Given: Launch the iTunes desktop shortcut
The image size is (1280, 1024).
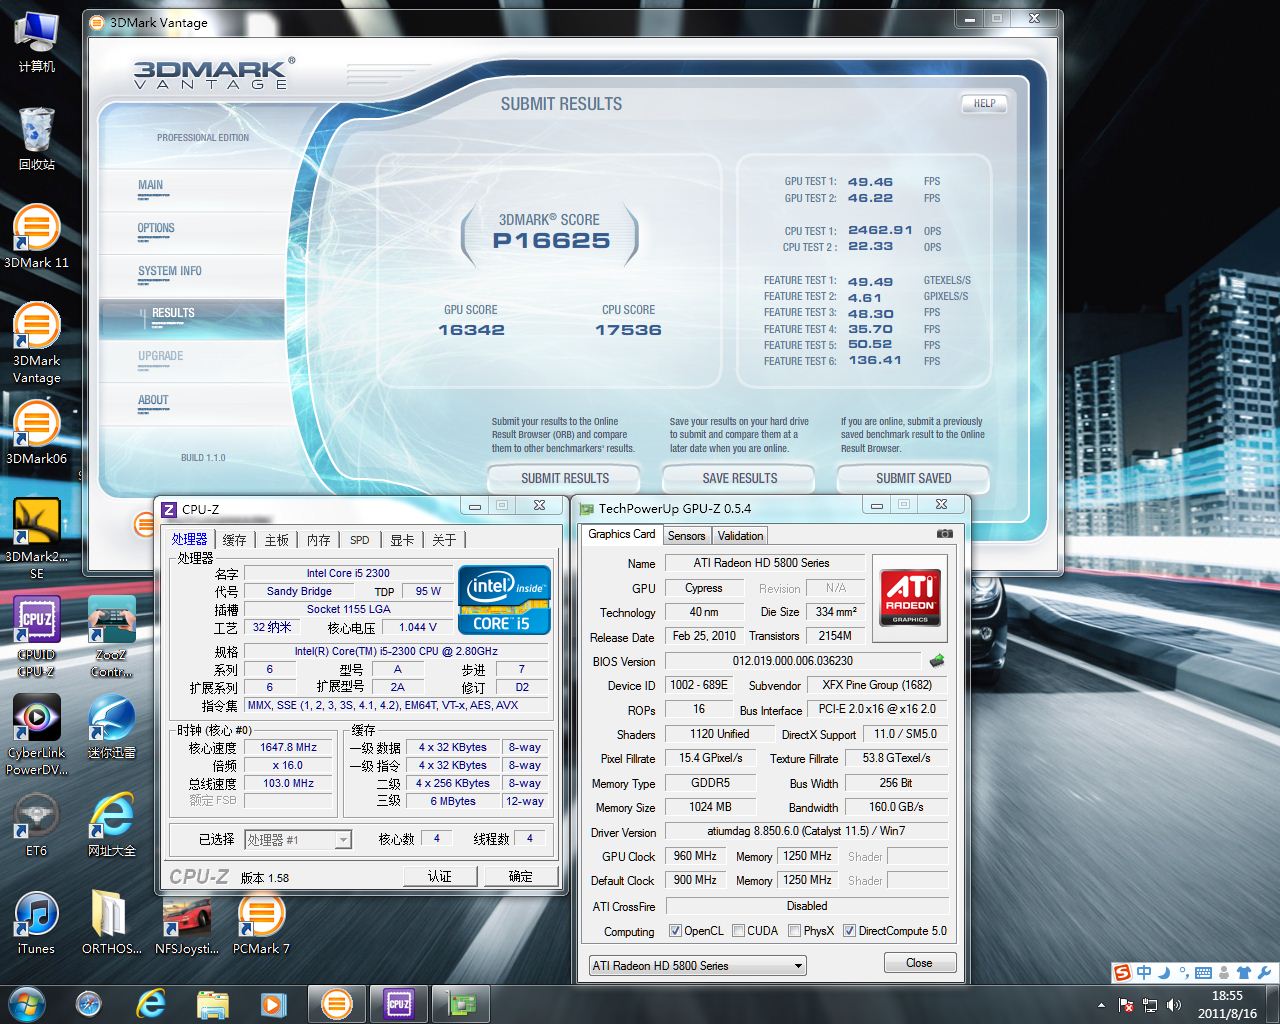Looking at the screenshot, I should tap(36, 923).
